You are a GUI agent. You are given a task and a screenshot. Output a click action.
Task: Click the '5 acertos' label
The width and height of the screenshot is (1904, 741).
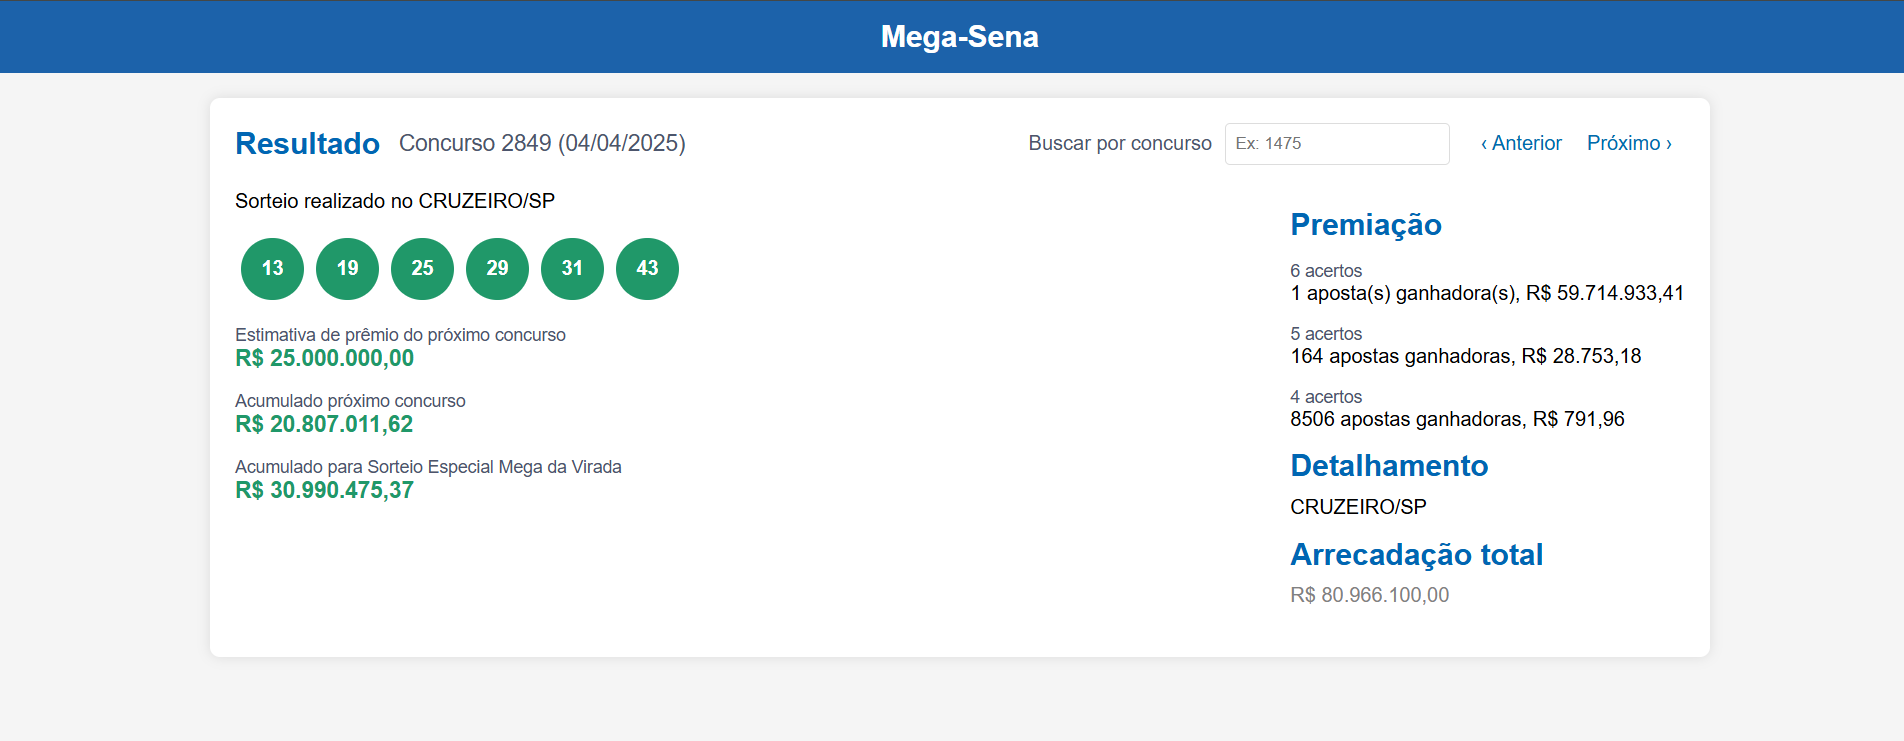1326,334
